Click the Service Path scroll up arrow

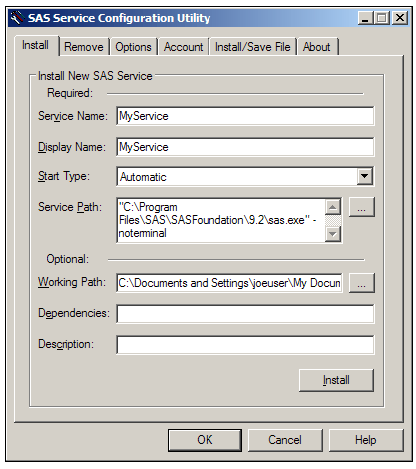point(333,207)
